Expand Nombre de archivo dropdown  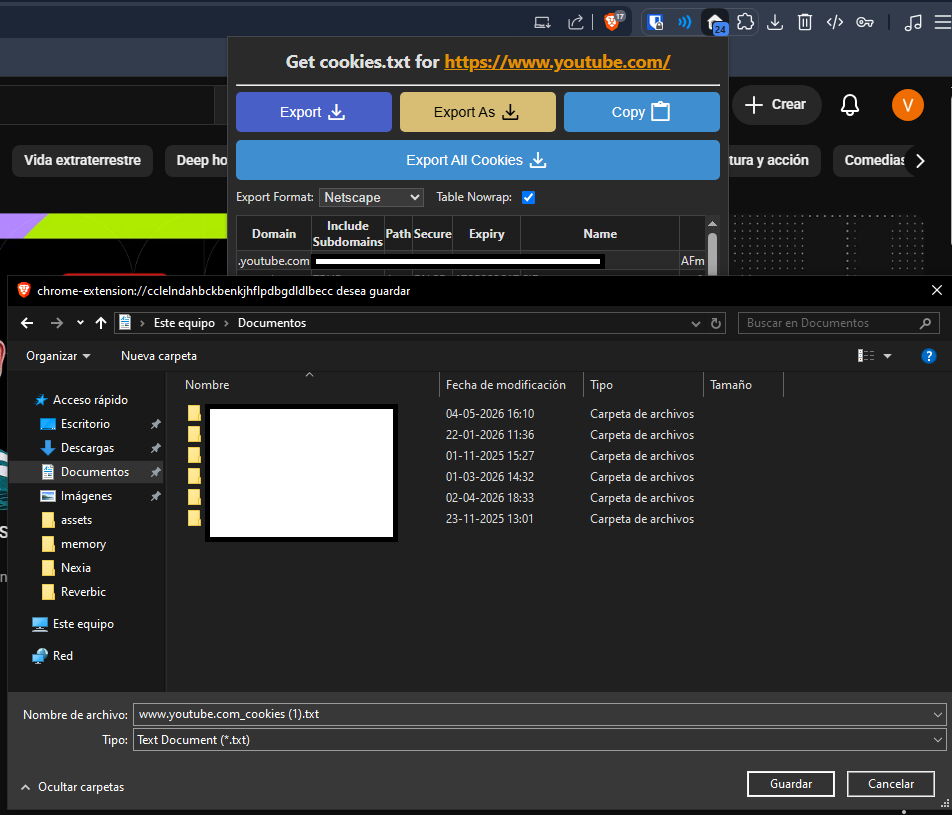[x=938, y=715]
